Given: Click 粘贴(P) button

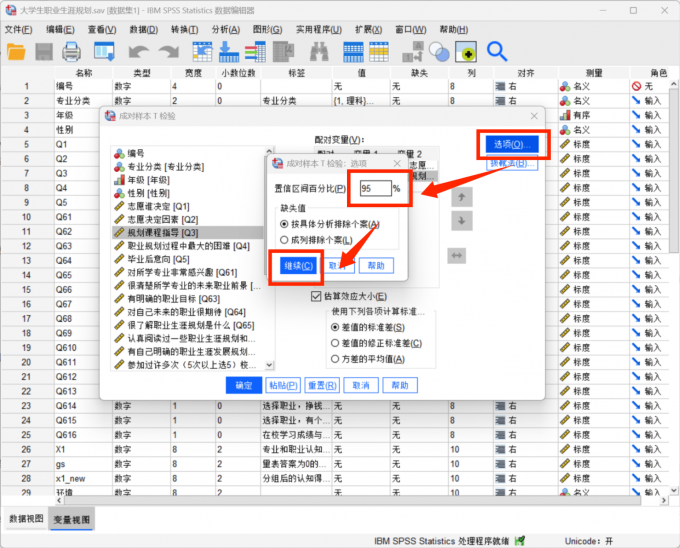Looking at the screenshot, I should coord(283,385).
